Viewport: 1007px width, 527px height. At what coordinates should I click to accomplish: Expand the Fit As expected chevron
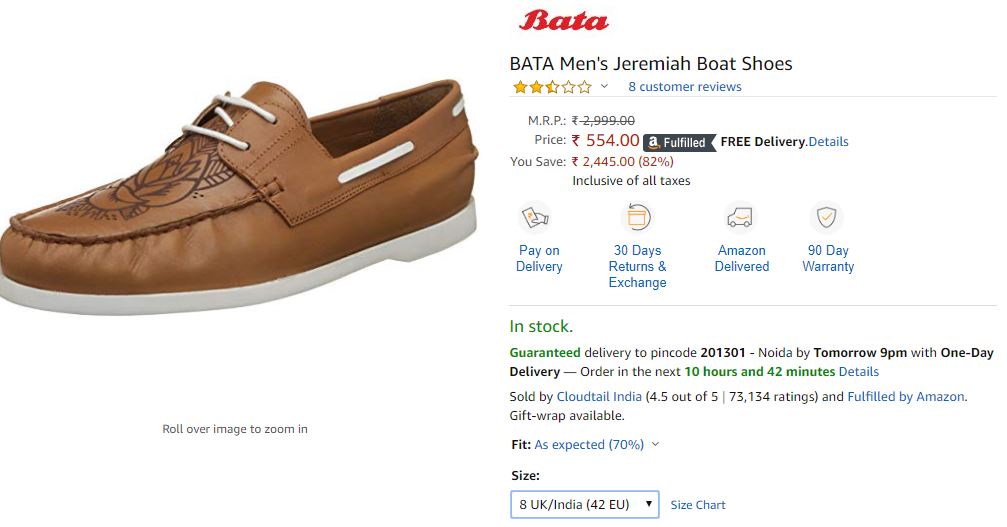click(x=655, y=445)
